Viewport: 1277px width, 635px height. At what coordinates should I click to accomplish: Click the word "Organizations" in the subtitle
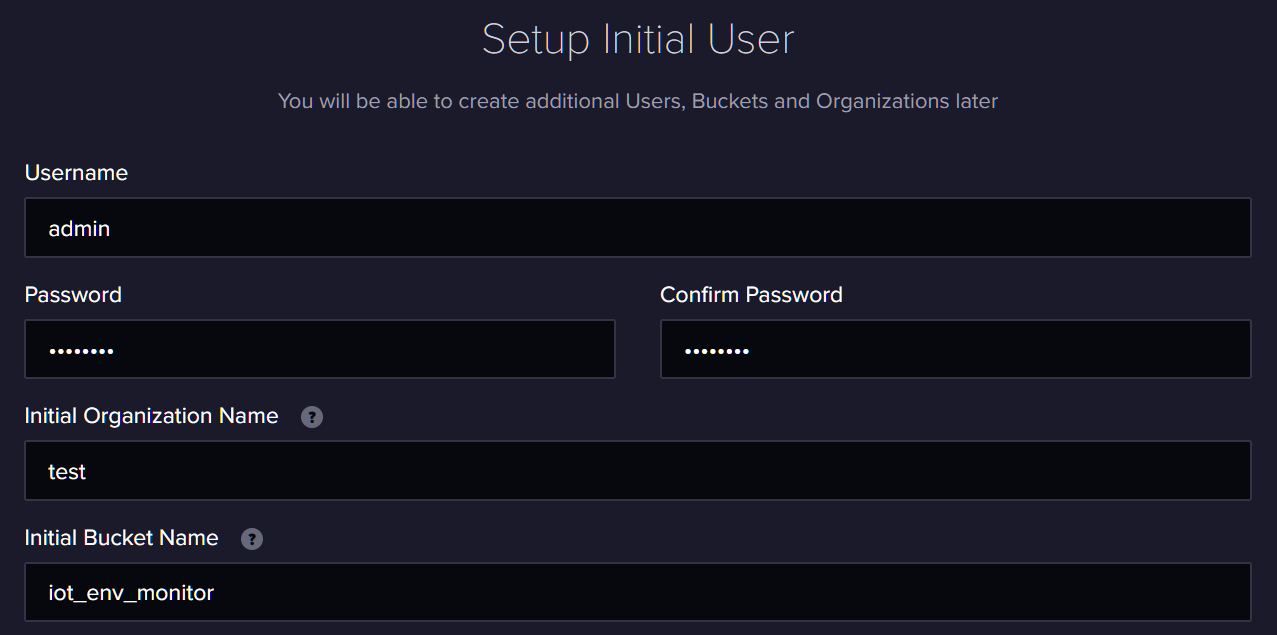[x=880, y=101]
